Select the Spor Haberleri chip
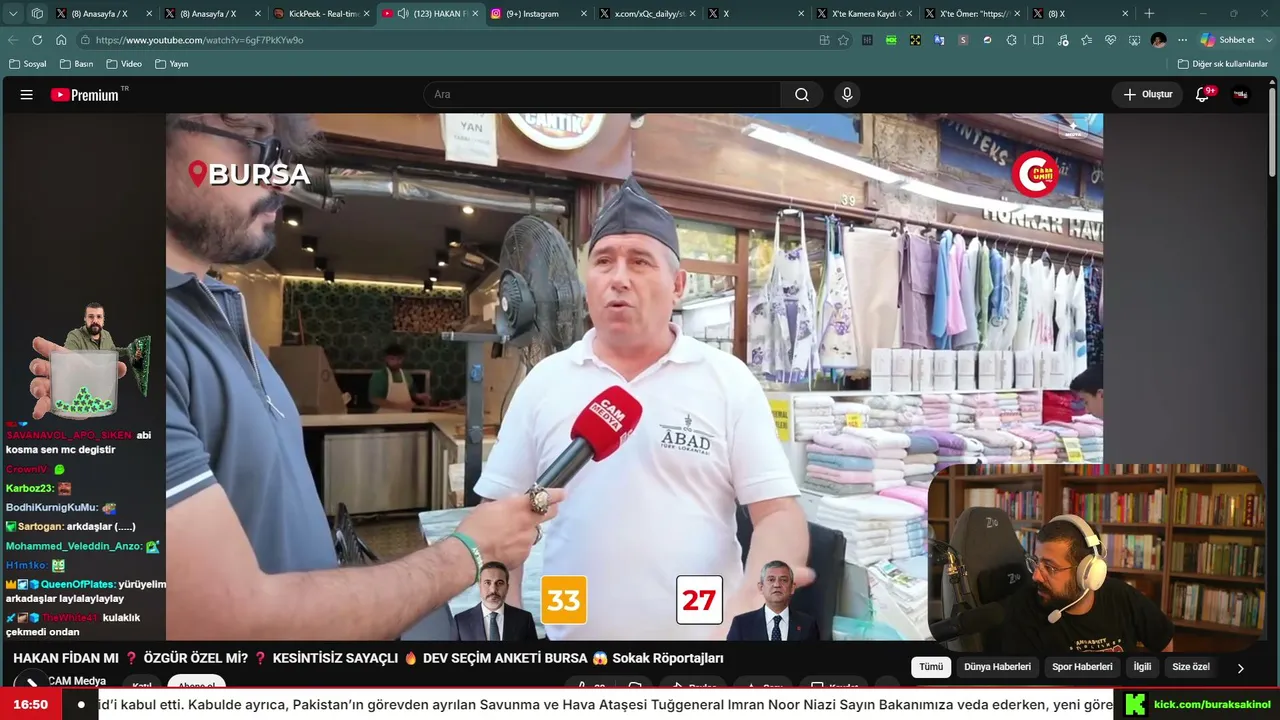Screen dimensions: 1280x720 coord(1082,667)
